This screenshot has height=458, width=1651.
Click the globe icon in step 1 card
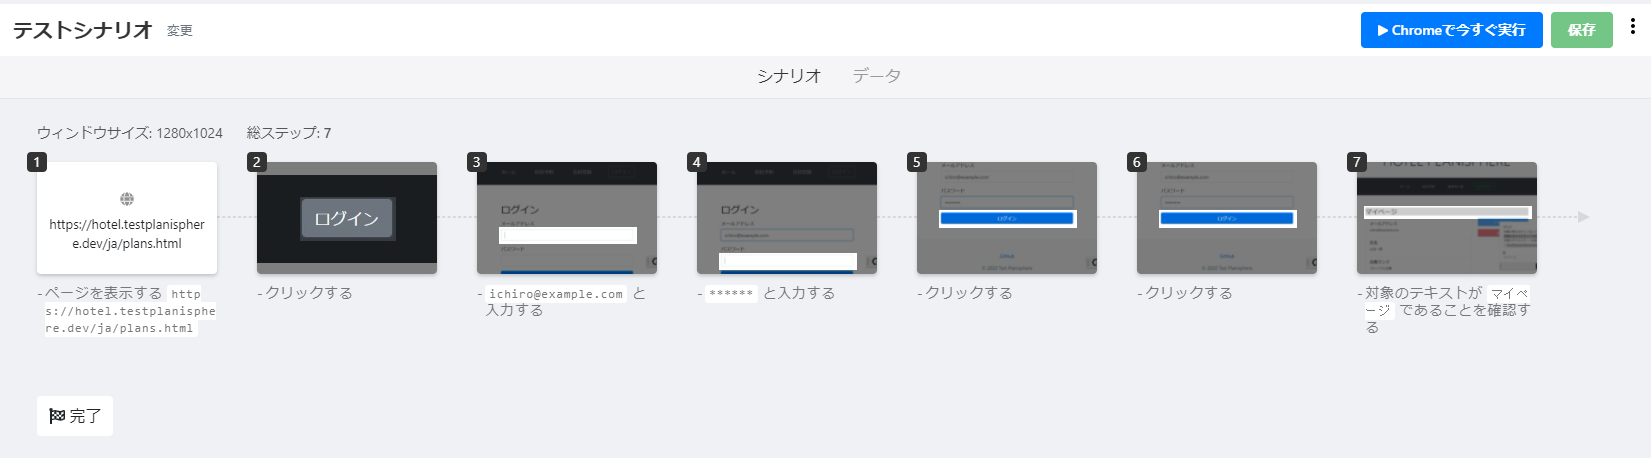click(x=127, y=199)
